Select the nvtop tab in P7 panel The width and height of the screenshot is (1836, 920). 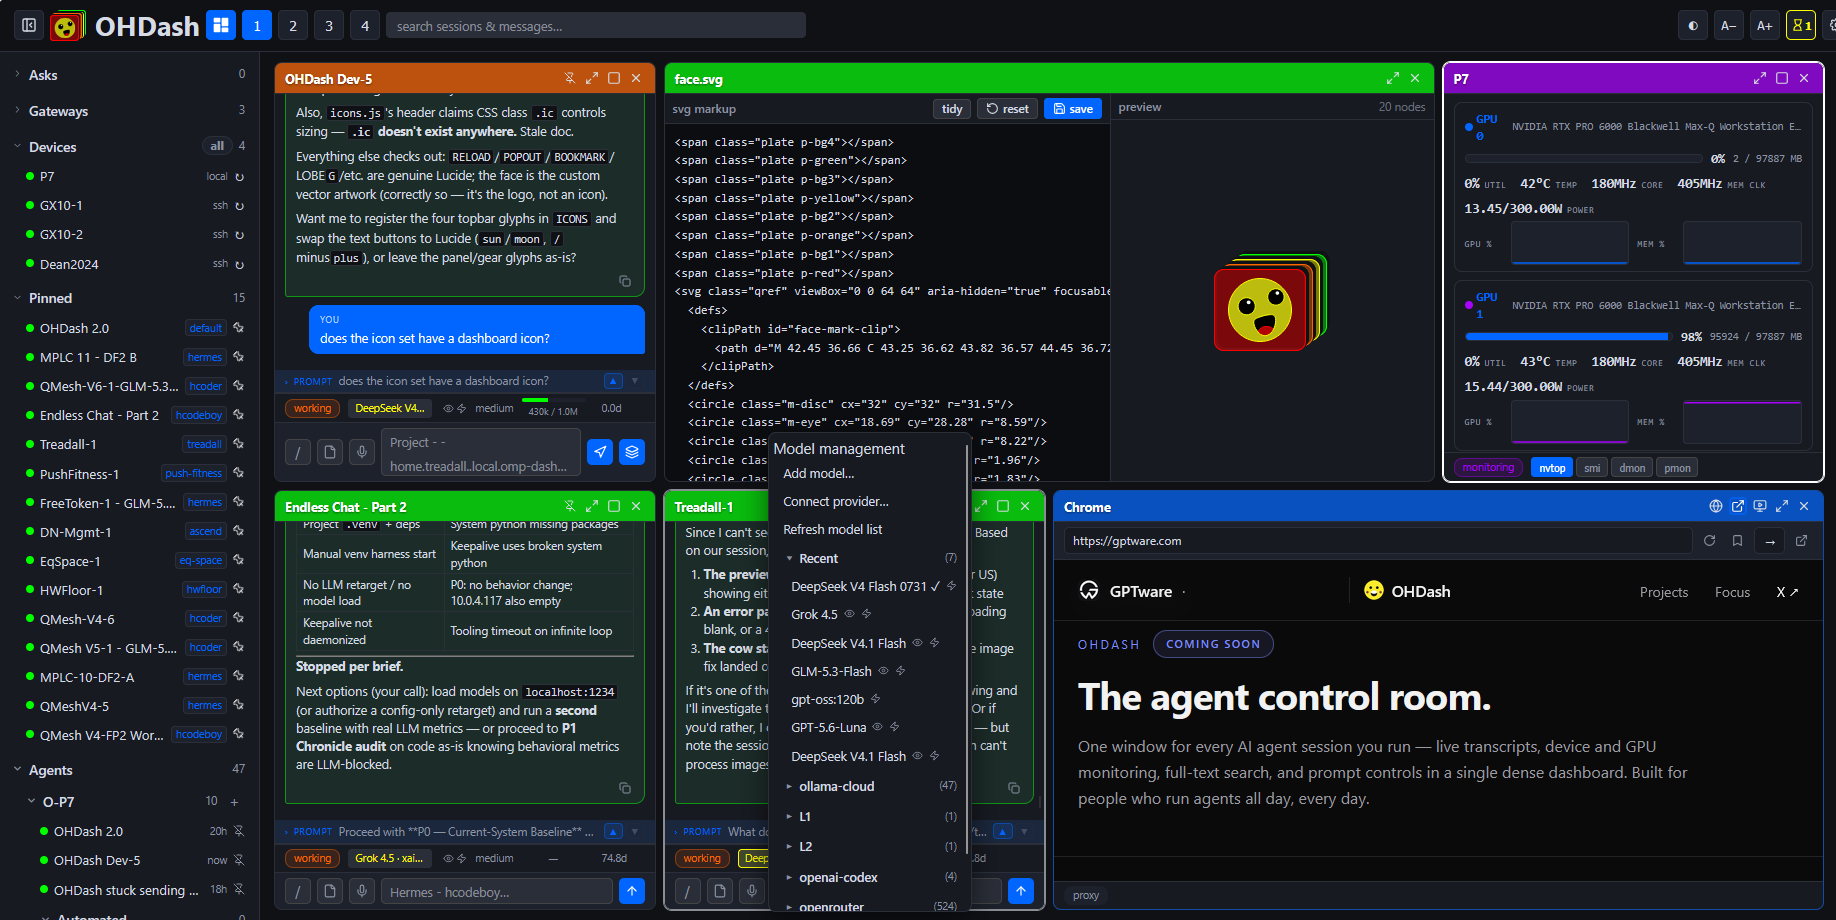[x=1552, y=468]
